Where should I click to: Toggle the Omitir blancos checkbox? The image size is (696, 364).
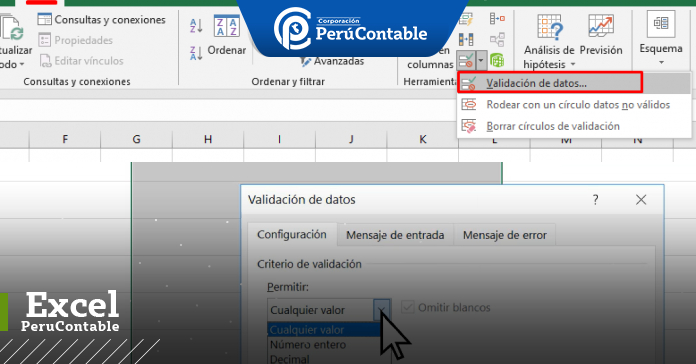point(407,307)
